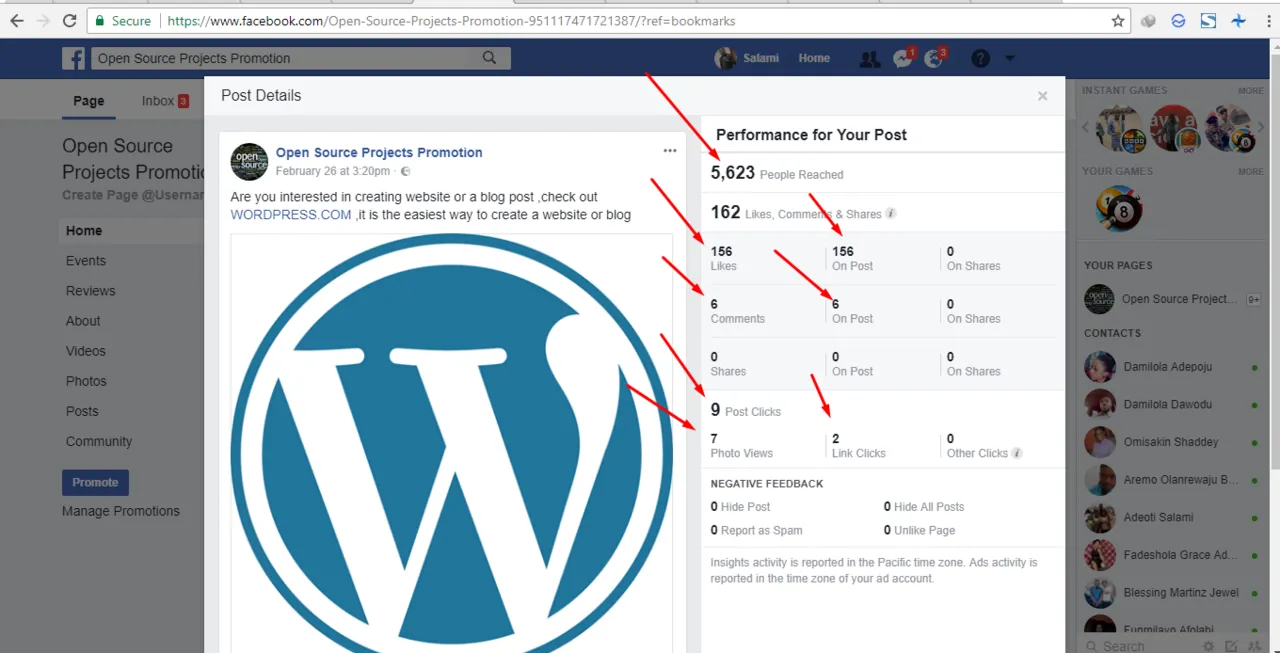Viewport: 1280px width, 653px height.
Task: Click the blue circular wave extension icon
Action: coord(1179,20)
